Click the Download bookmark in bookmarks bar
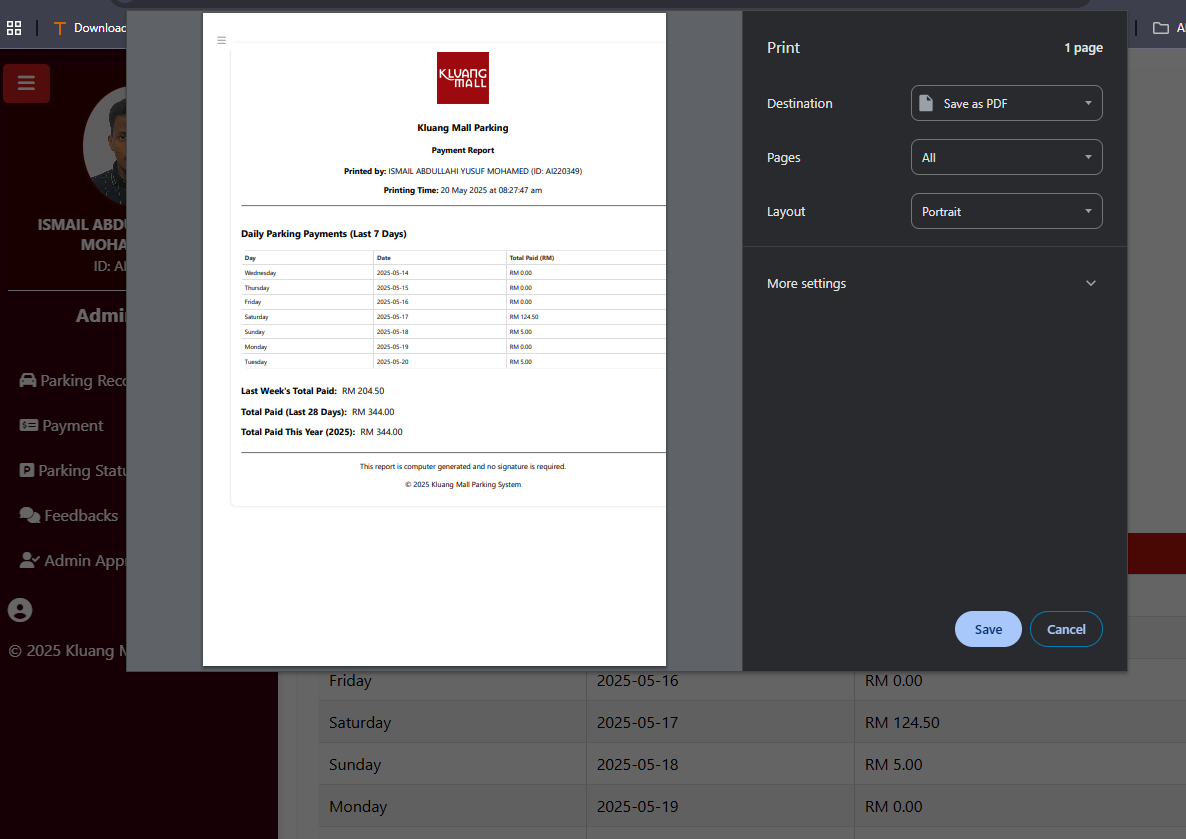The height and width of the screenshot is (839, 1186). (89, 28)
